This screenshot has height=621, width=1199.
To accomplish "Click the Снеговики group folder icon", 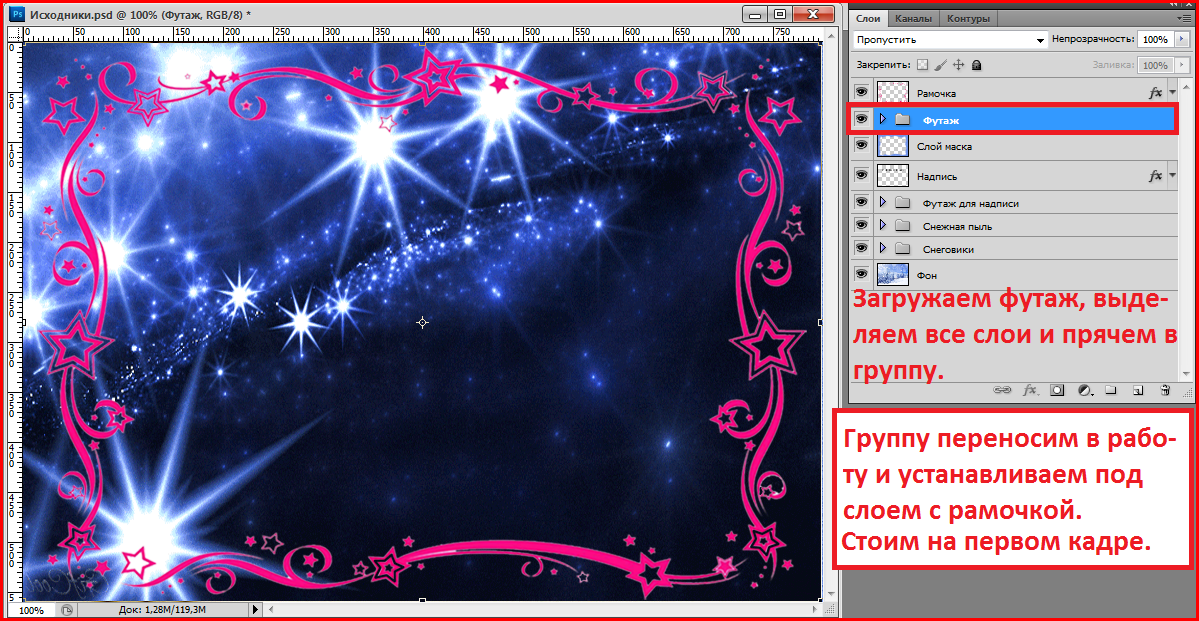I will pyautogui.click(x=902, y=249).
